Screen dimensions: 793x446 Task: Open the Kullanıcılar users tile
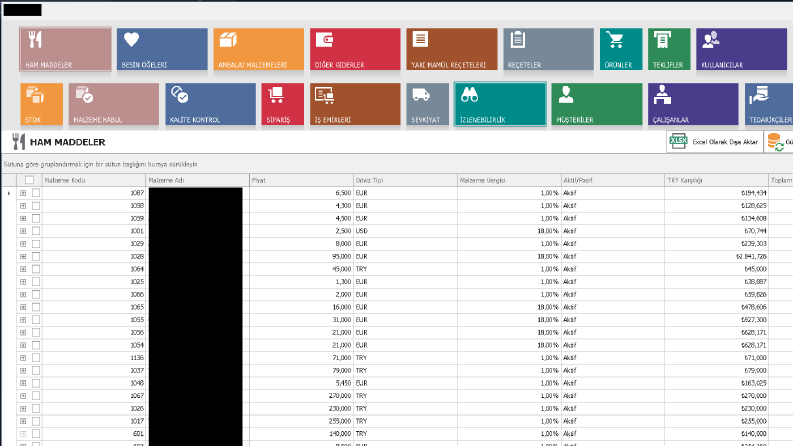pos(741,49)
